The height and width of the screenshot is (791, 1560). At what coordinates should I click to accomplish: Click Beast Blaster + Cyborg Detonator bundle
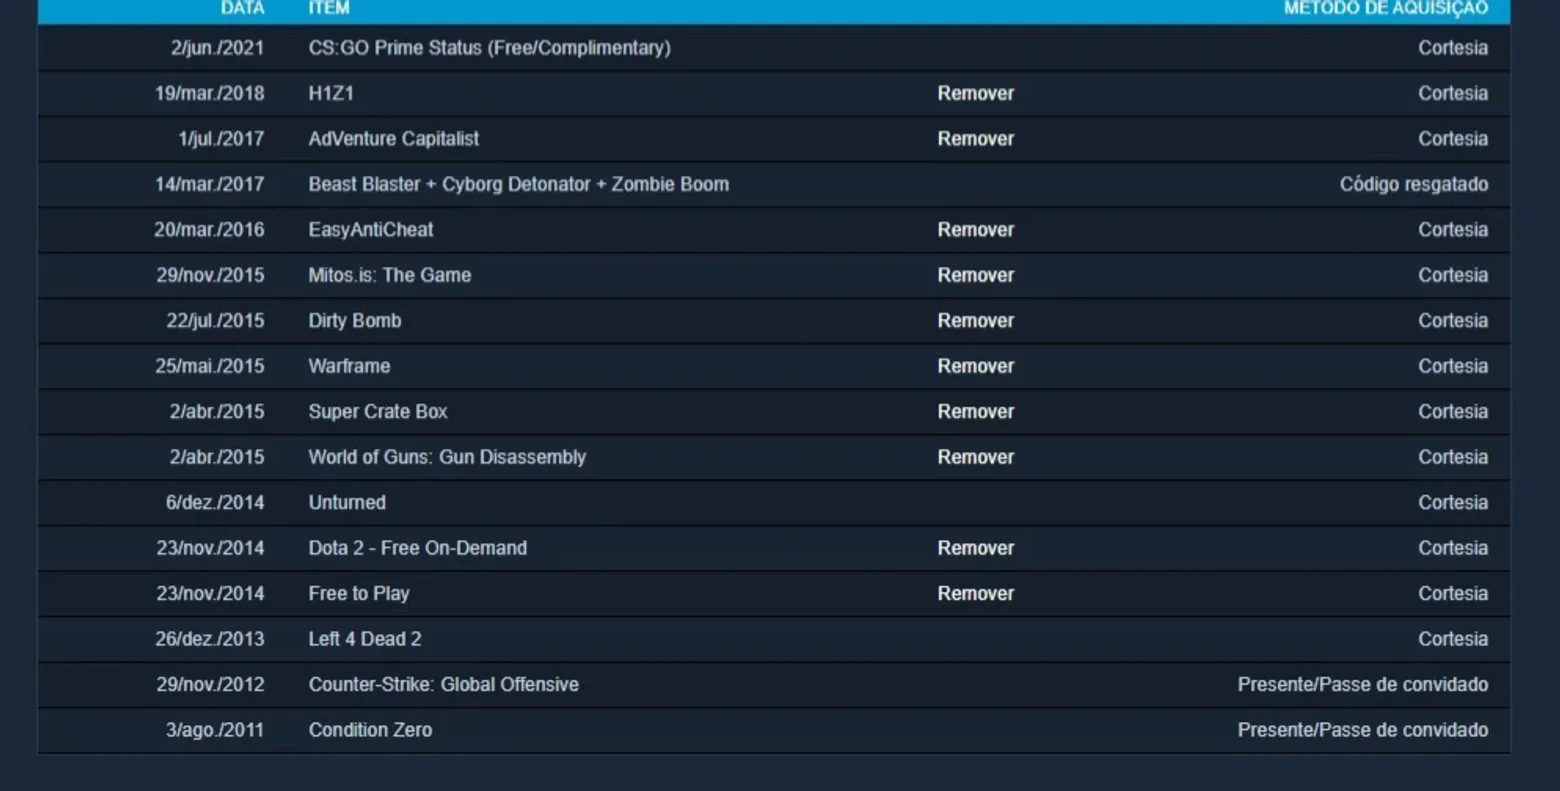(518, 184)
